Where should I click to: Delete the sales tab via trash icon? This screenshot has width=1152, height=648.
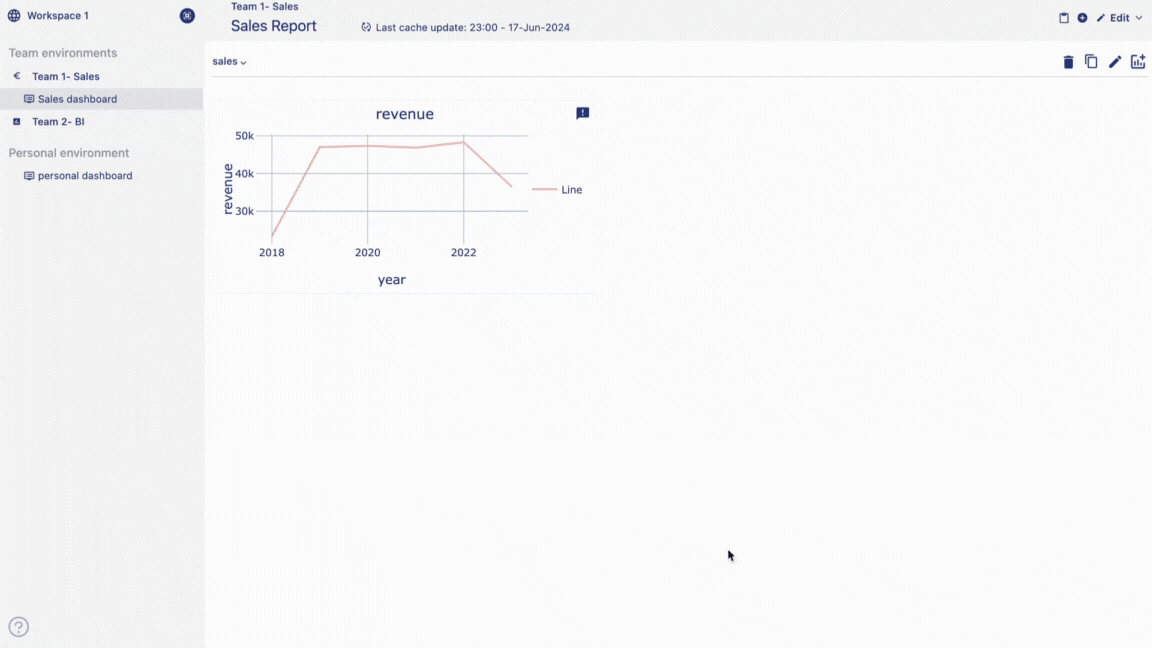1068,62
